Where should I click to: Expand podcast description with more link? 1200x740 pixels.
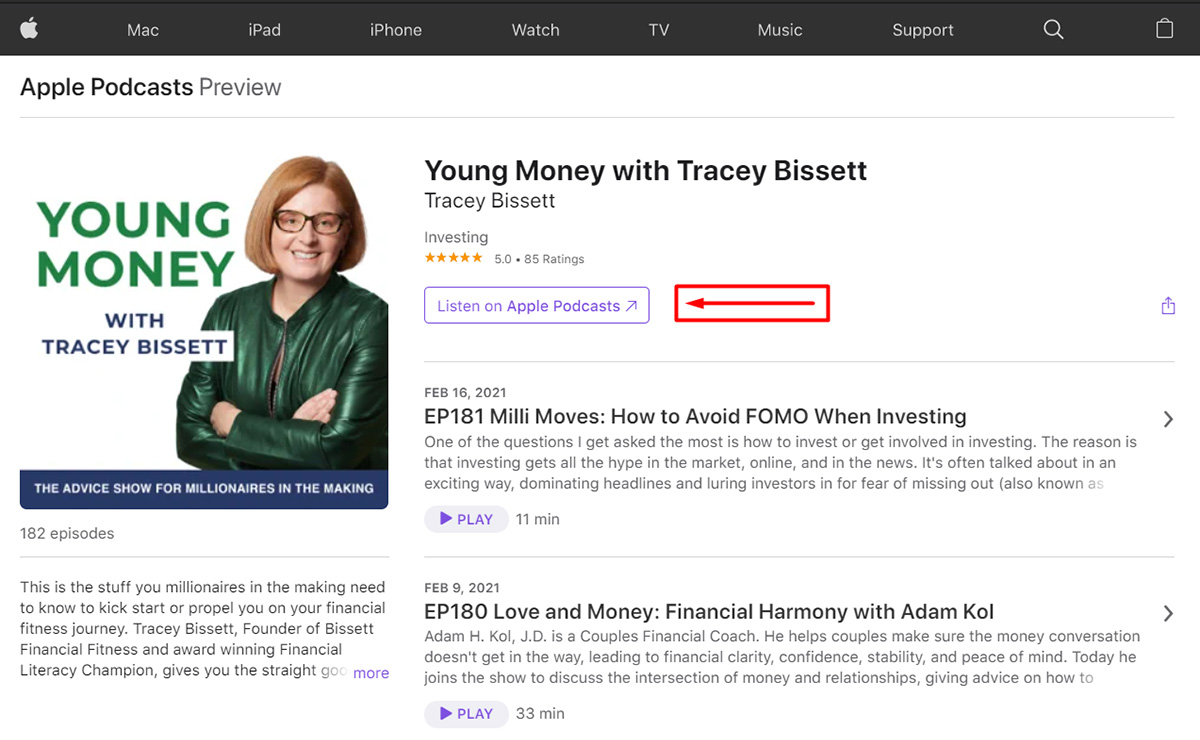pyautogui.click(x=370, y=673)
